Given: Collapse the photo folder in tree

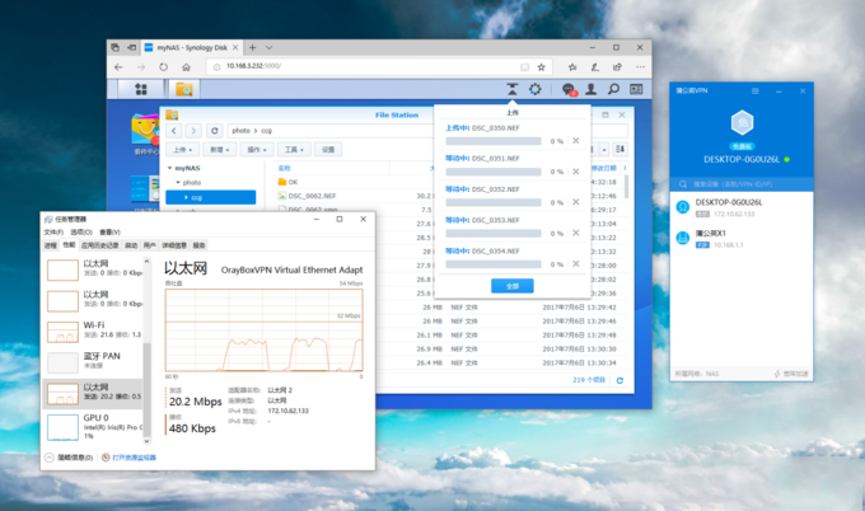Looking at the screenshot, I should tap(178, 182).
